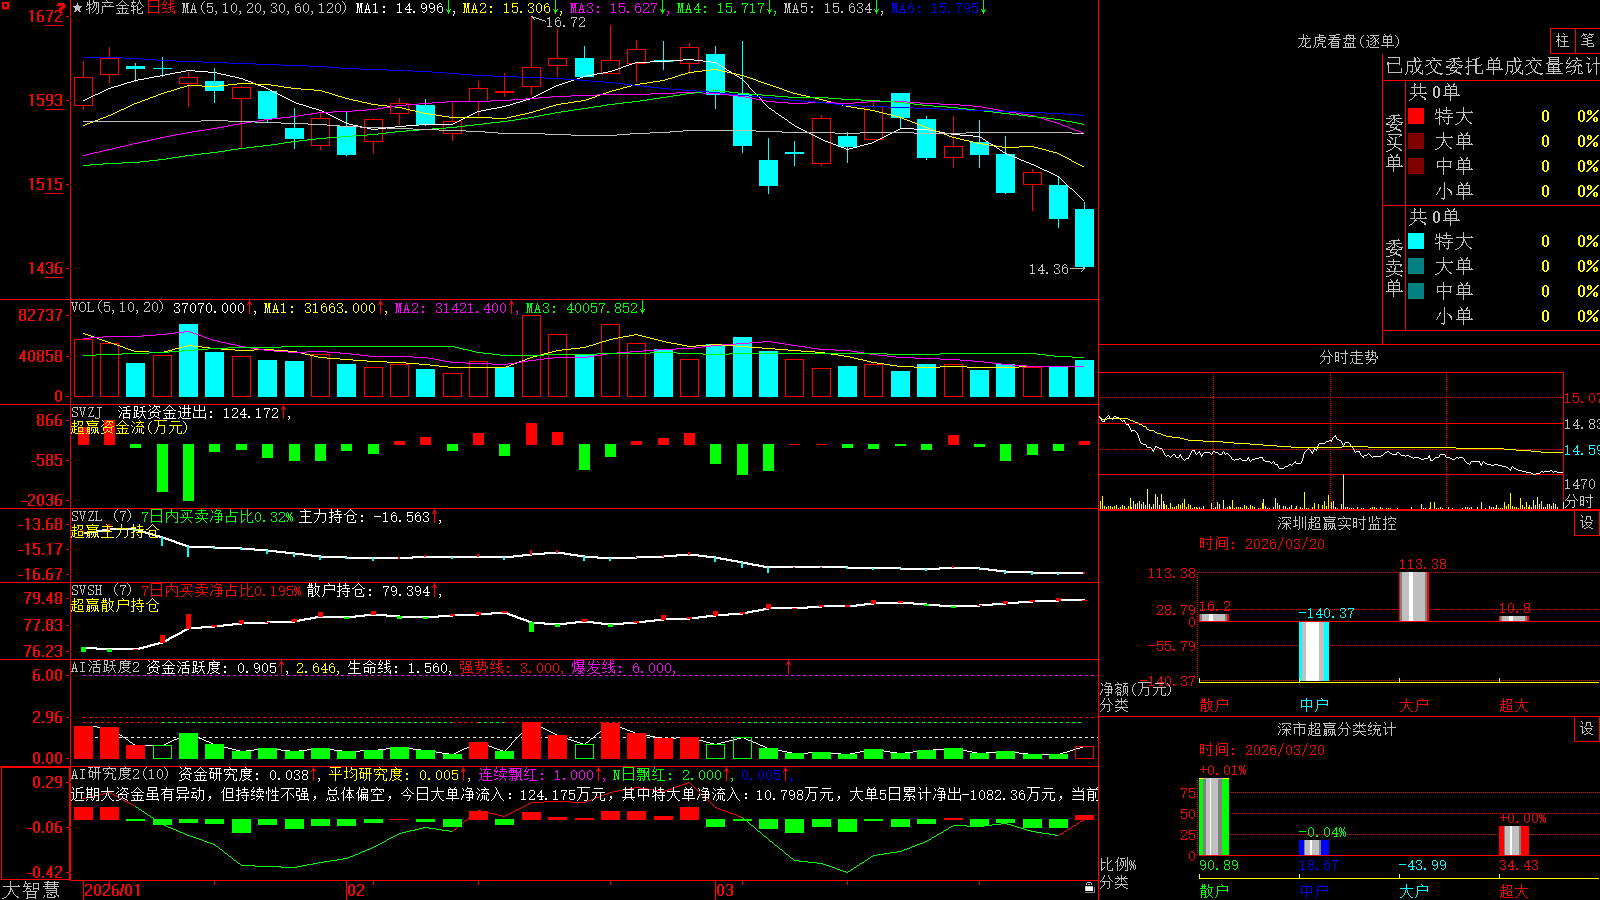Click the 16.72 high price marker
Image resolution: width=1600 pixels, height=900 pixels.
tap(566, 22)
